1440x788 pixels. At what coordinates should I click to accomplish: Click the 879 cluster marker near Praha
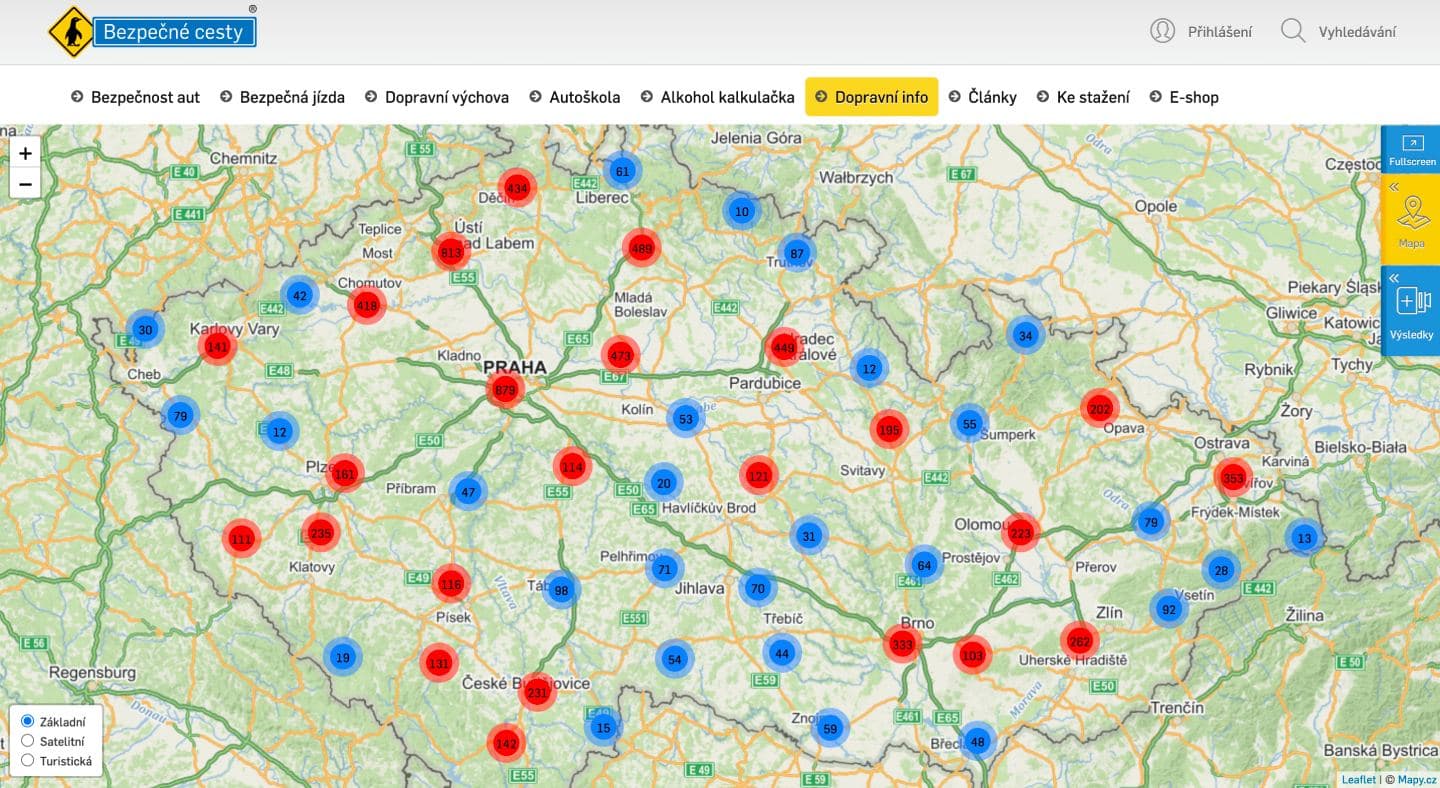click(x=506, y=390)
